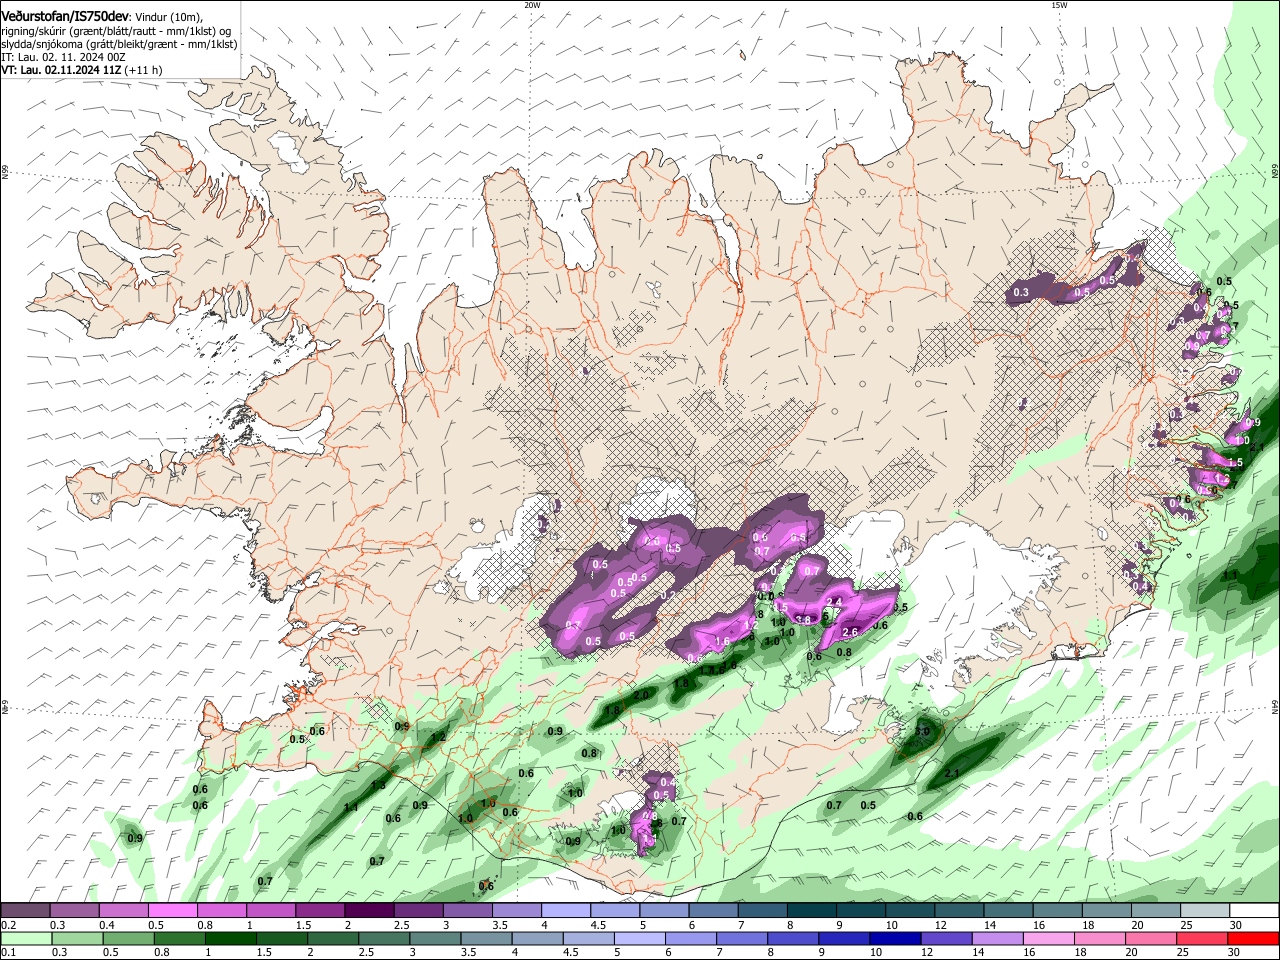Click the '0.3' value in the northeast purple area
1280x960 pixels.
pyautogui.click(x=1021, y=293)
